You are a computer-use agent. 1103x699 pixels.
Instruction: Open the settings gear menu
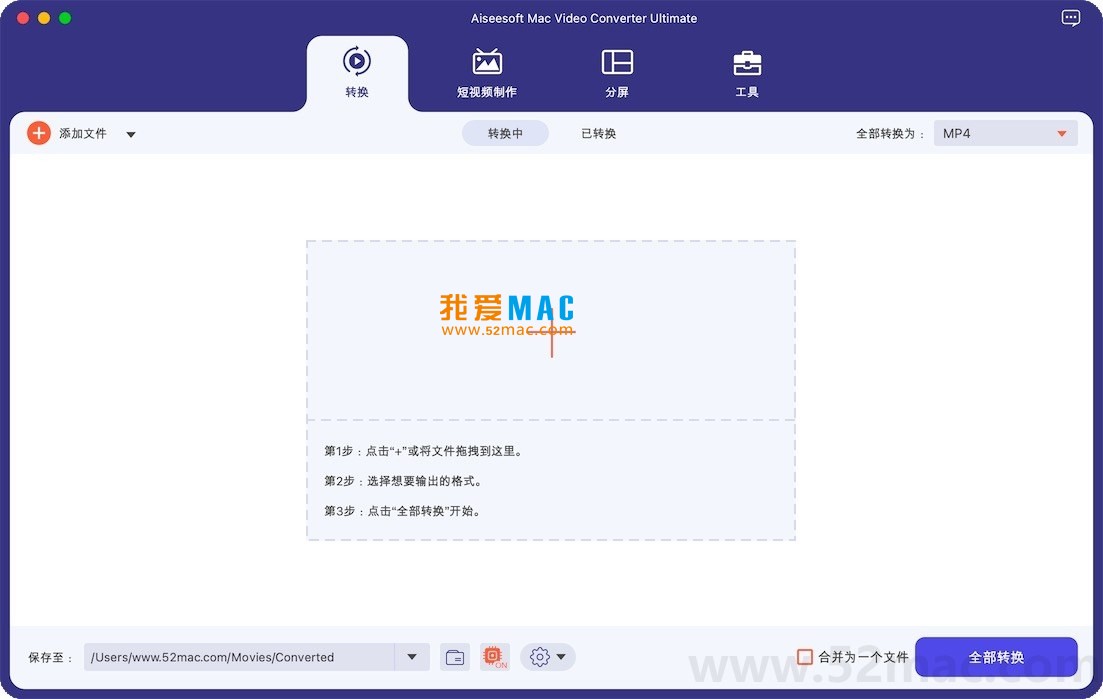548,657
